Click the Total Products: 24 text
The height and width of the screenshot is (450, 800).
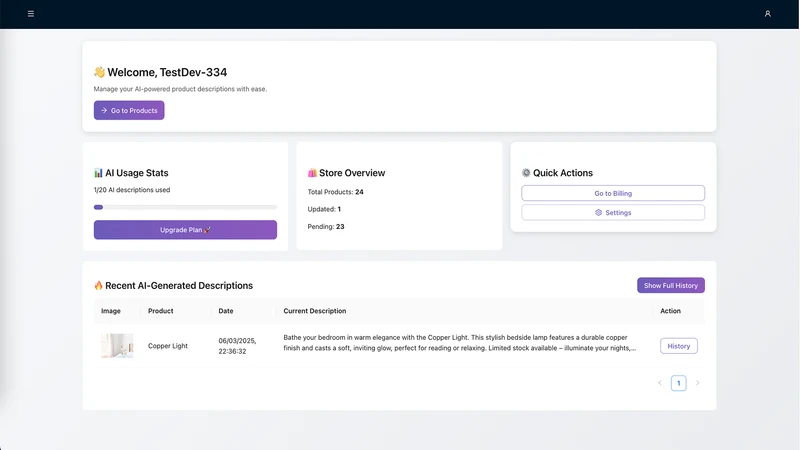coord(335,192)
